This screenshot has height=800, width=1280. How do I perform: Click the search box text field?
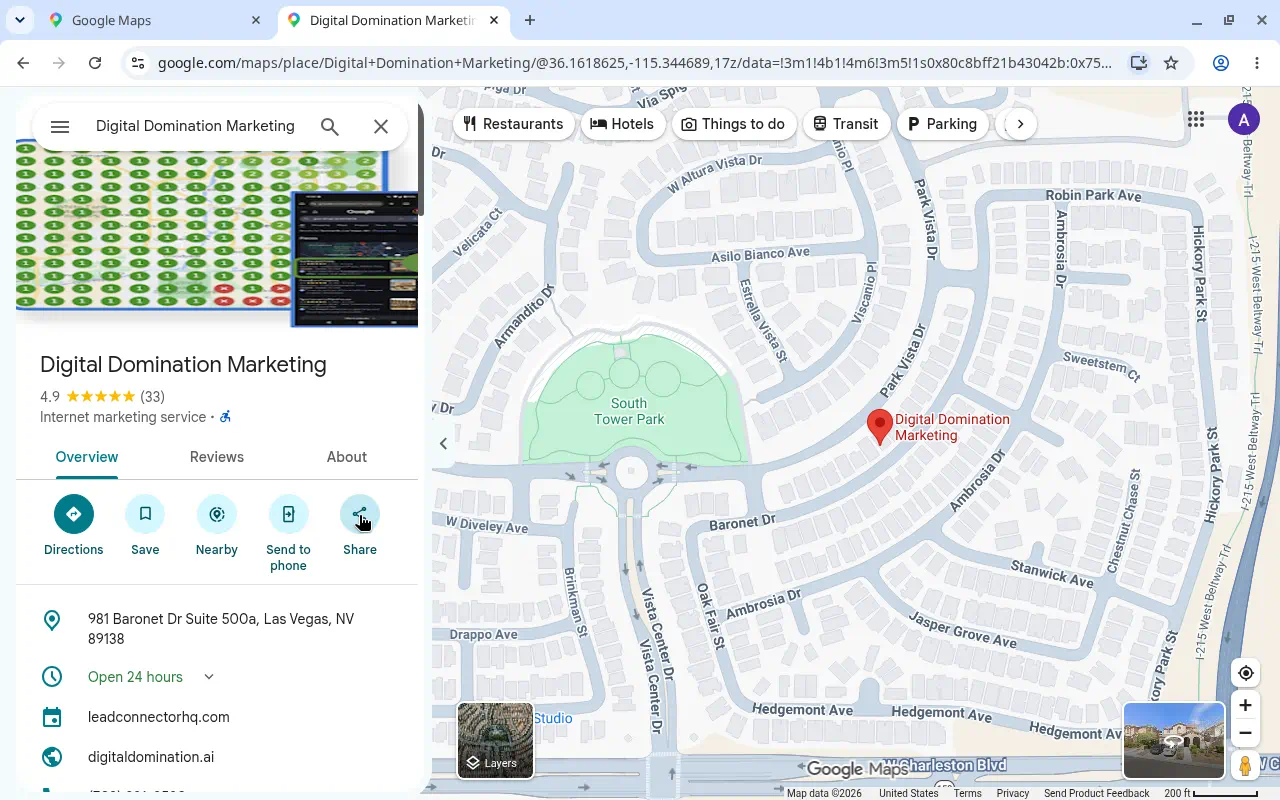click(x=196, y=126)
